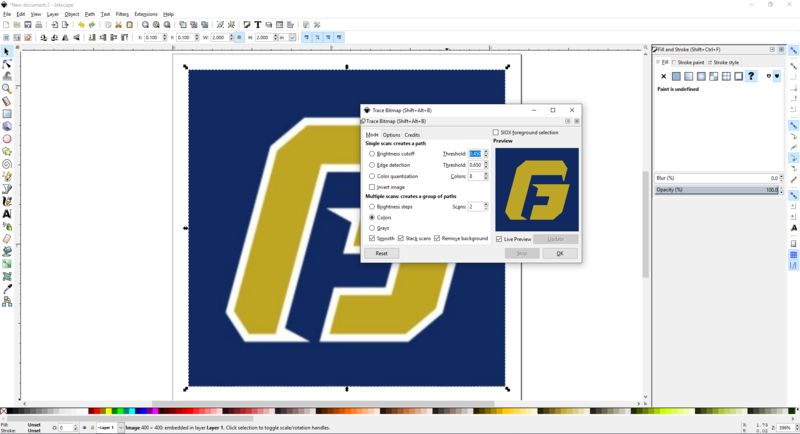
Task: Select the Pencil freehand tool
Action: point(7,176)
